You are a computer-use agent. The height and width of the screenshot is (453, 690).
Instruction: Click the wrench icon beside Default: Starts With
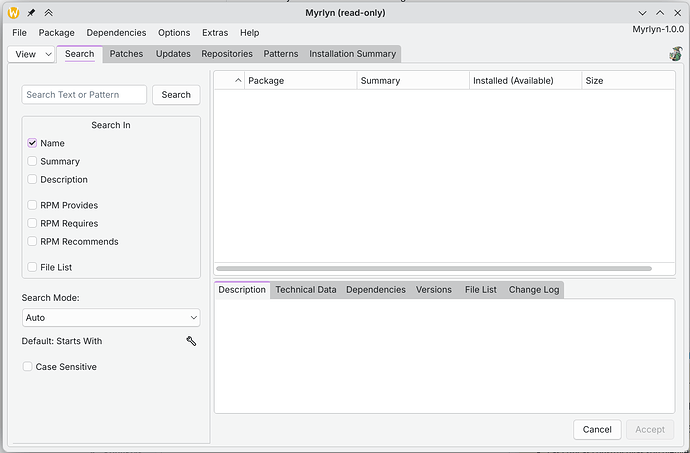(x=191, y=341)
